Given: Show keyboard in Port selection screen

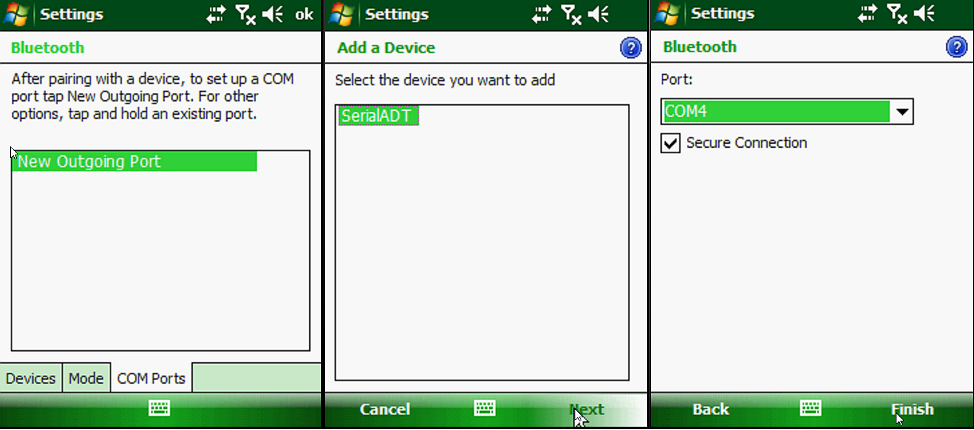Looking at the screenshot, I should tap(811, 408).
